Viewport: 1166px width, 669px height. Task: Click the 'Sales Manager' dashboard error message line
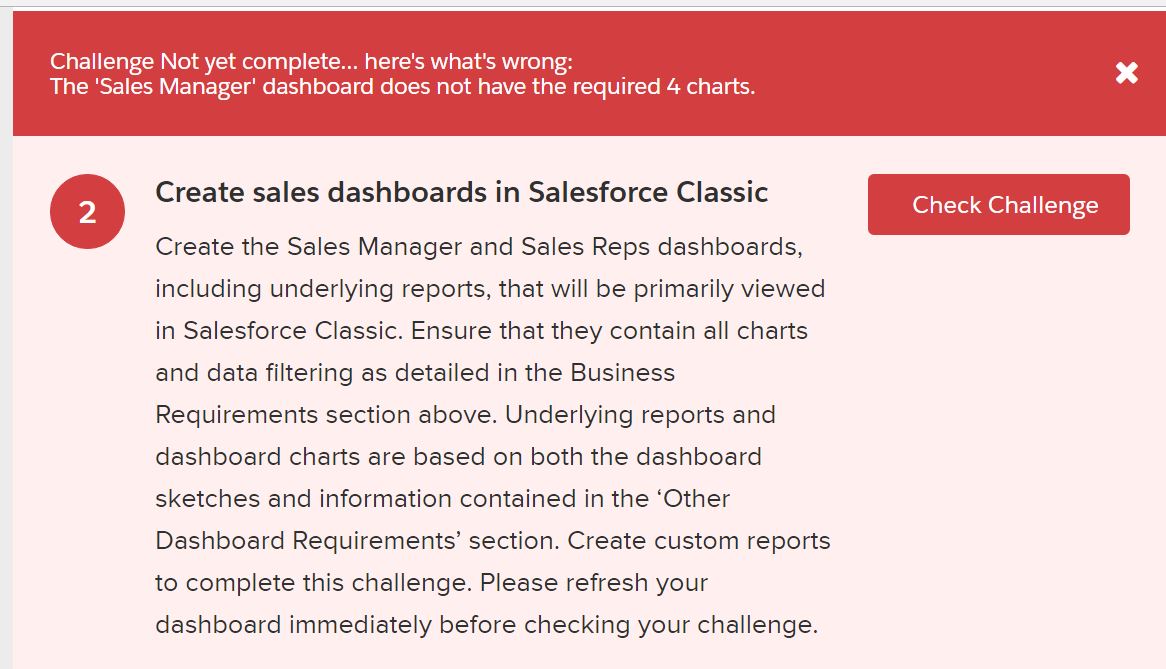402,87
